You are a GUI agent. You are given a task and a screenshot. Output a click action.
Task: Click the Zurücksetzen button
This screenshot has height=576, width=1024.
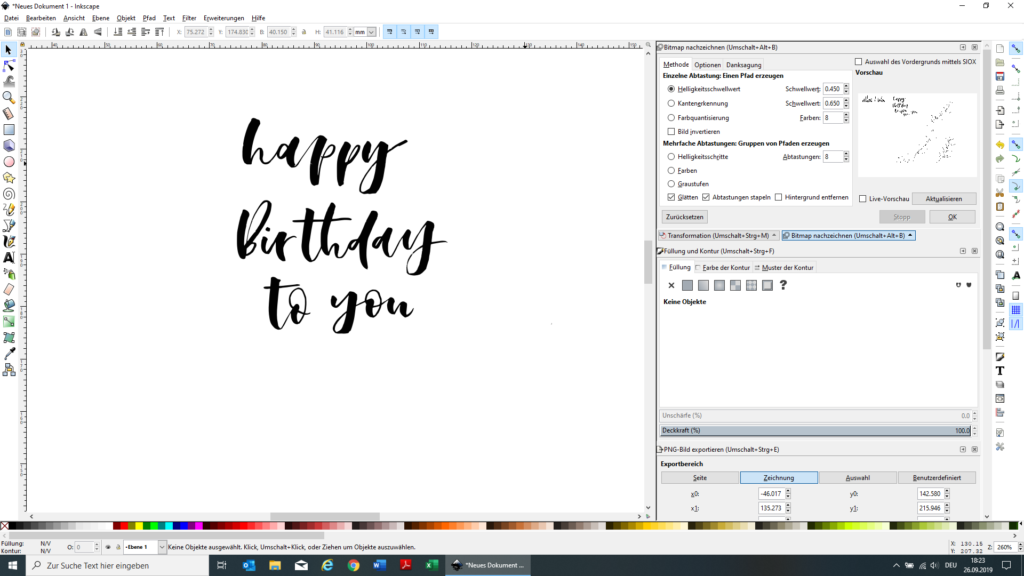[x=685, y=217]
